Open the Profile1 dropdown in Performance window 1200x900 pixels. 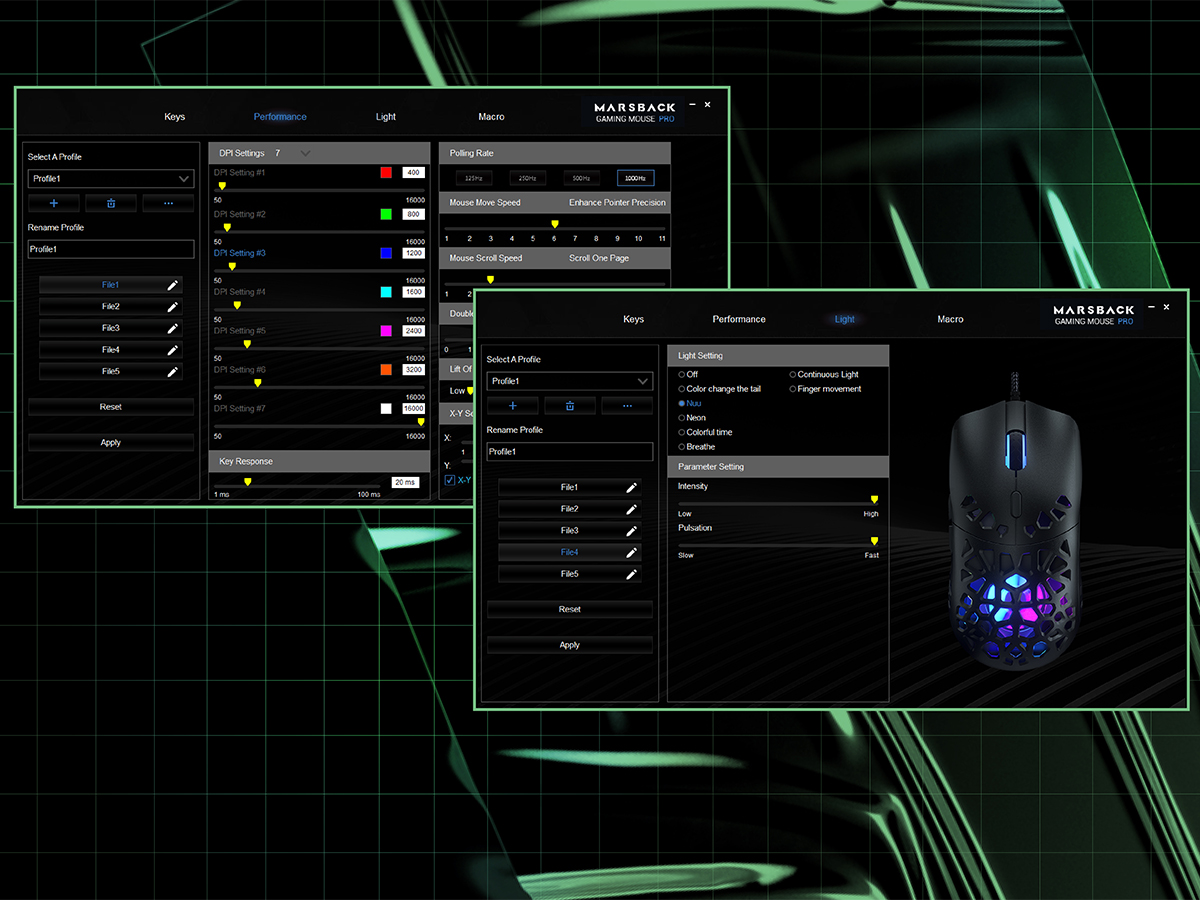[x=110, y=177]
